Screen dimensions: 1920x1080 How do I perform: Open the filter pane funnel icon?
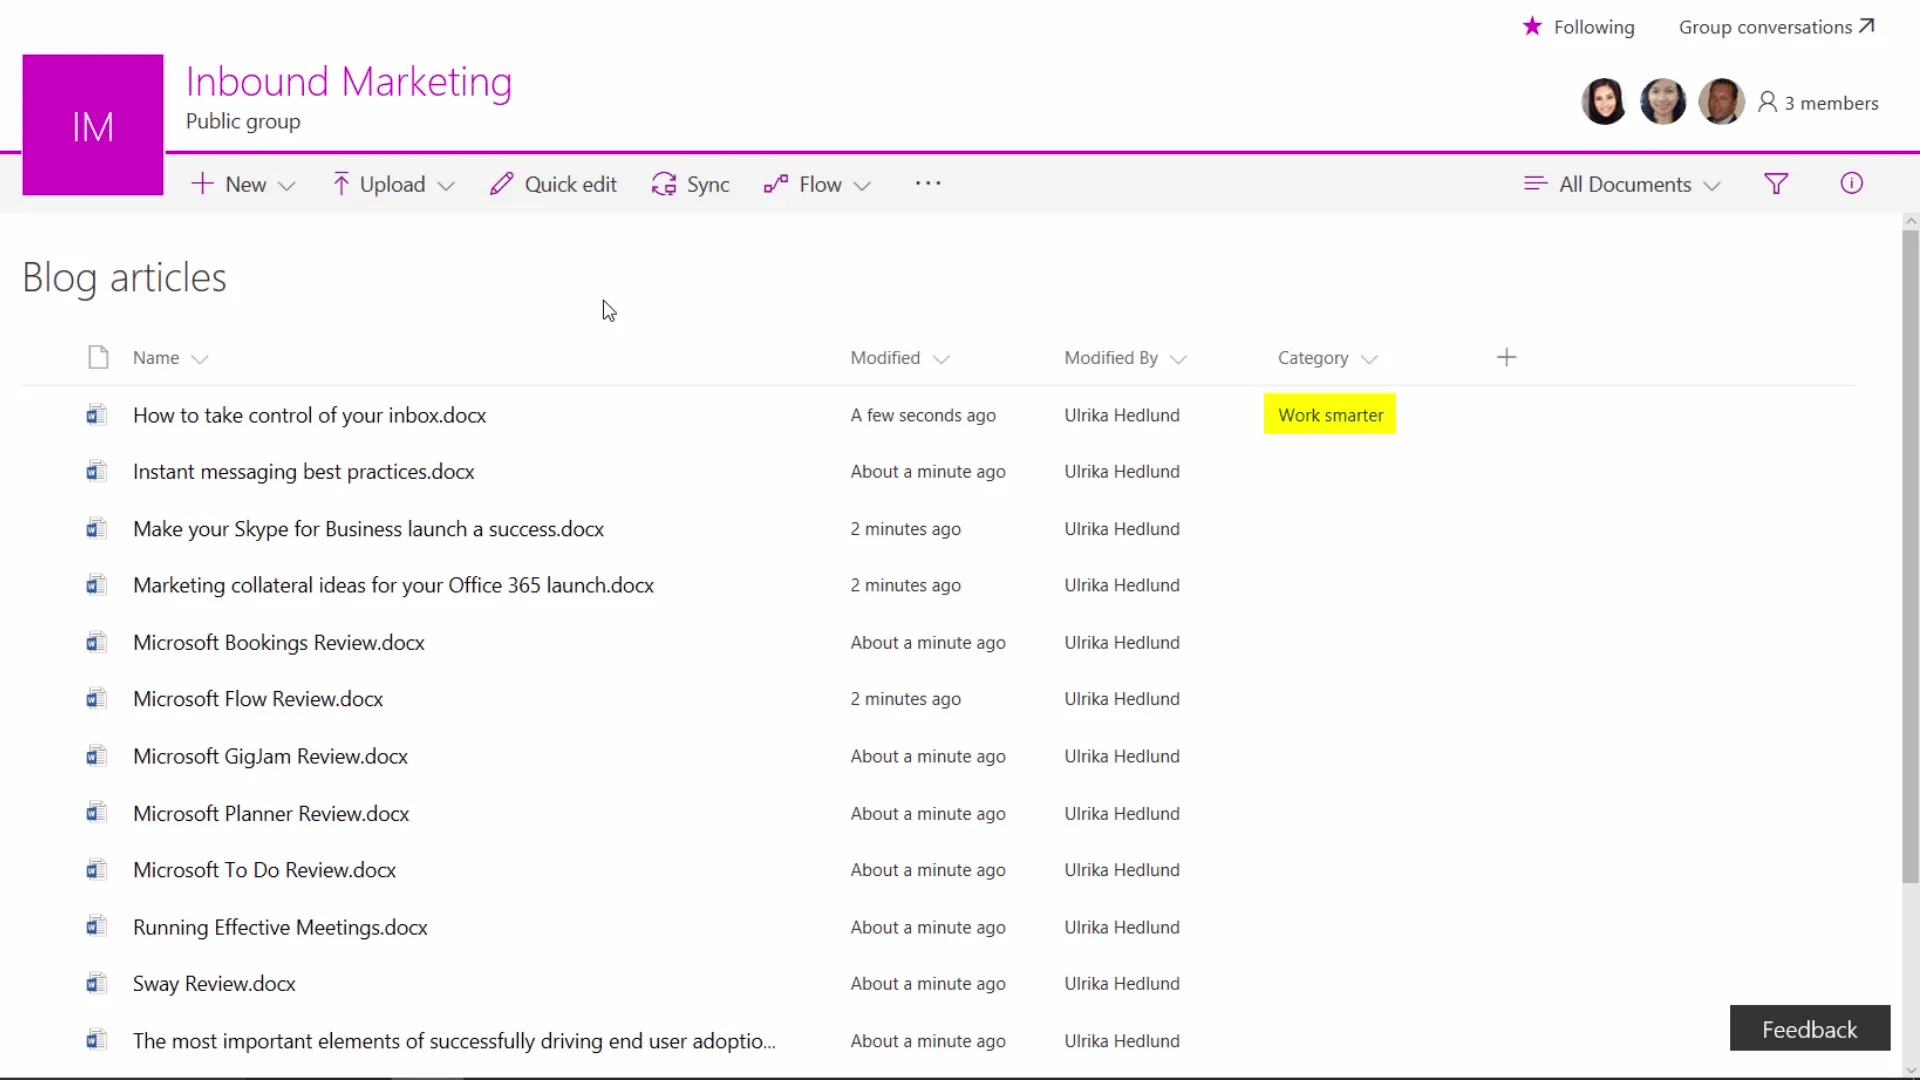click(1776, 184)
